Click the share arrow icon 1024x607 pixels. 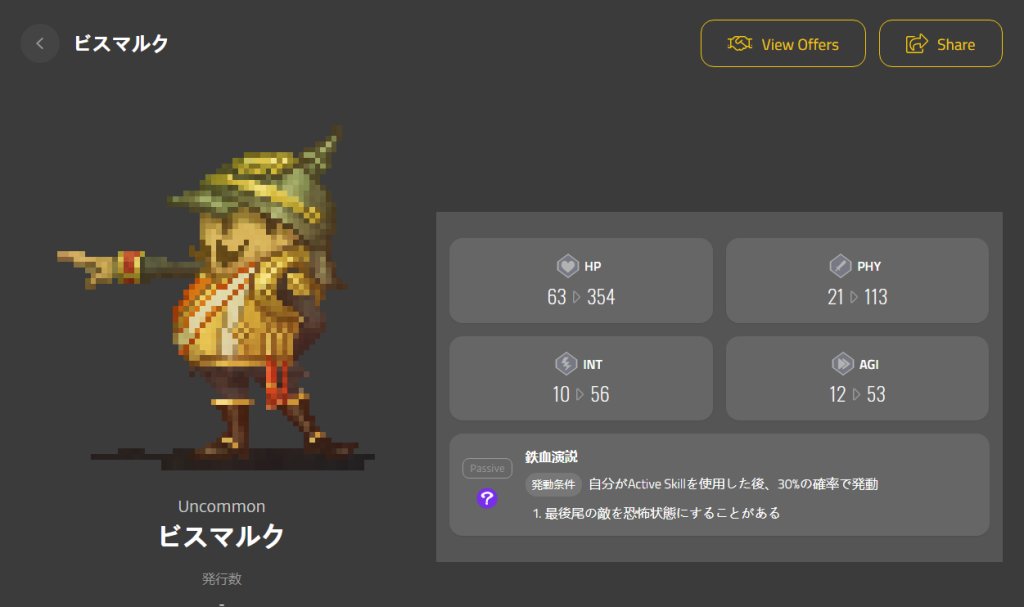916,44
